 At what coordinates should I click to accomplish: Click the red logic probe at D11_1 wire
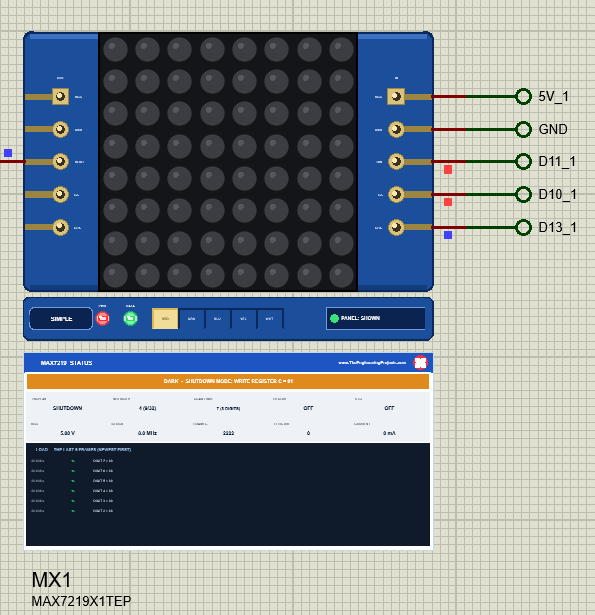[448, 169]
